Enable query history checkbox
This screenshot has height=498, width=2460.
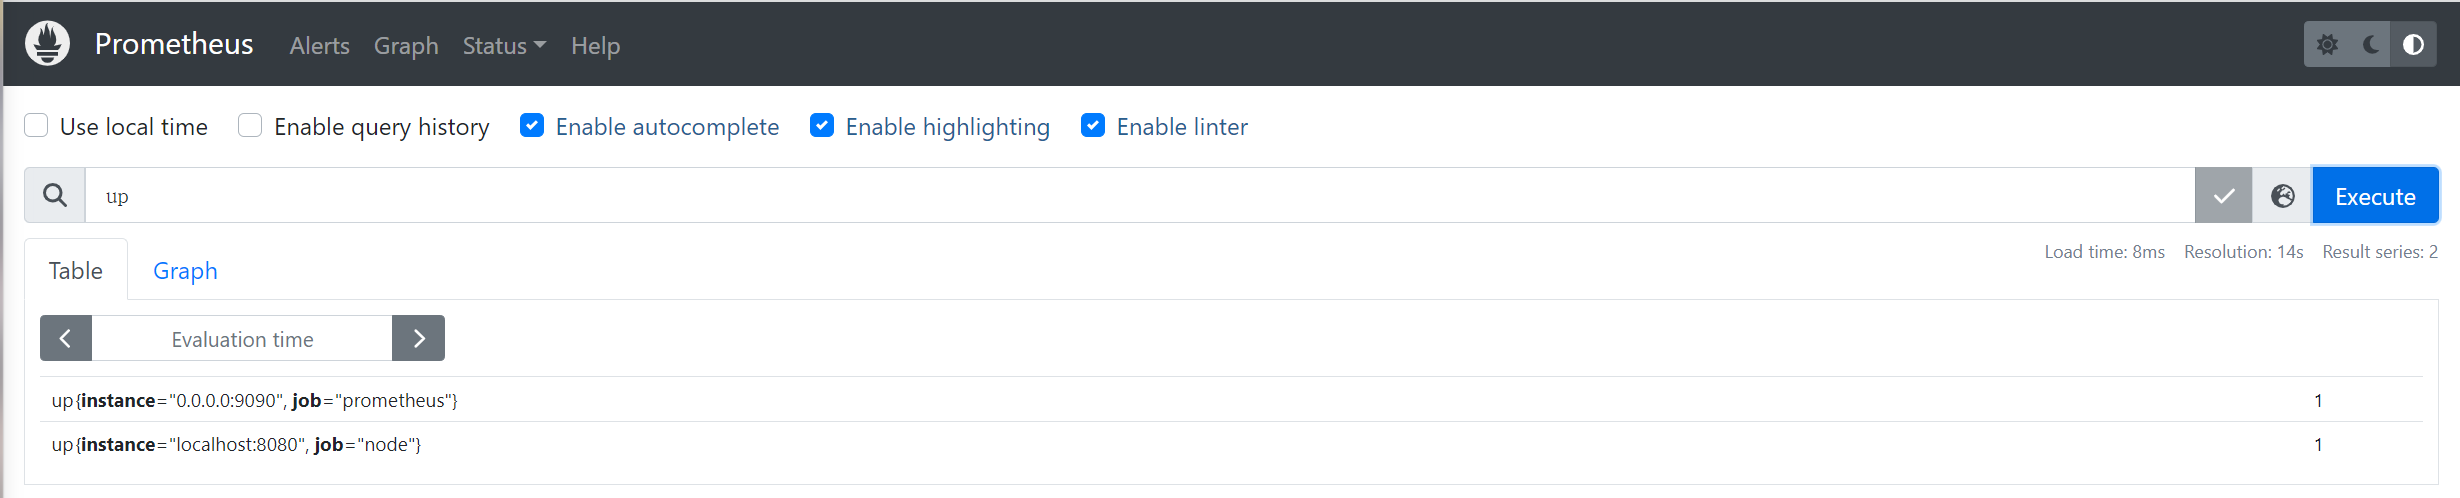click(250, 126)
